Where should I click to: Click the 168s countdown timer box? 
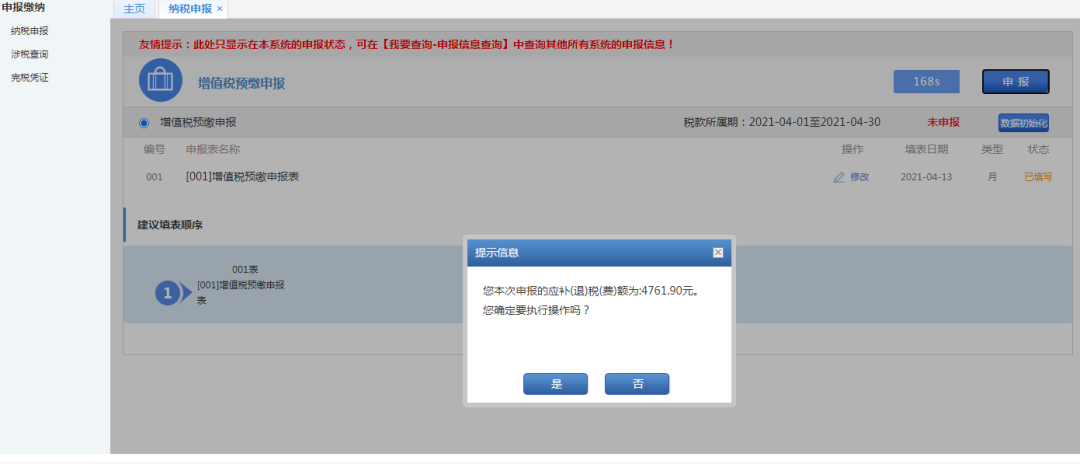926,81
